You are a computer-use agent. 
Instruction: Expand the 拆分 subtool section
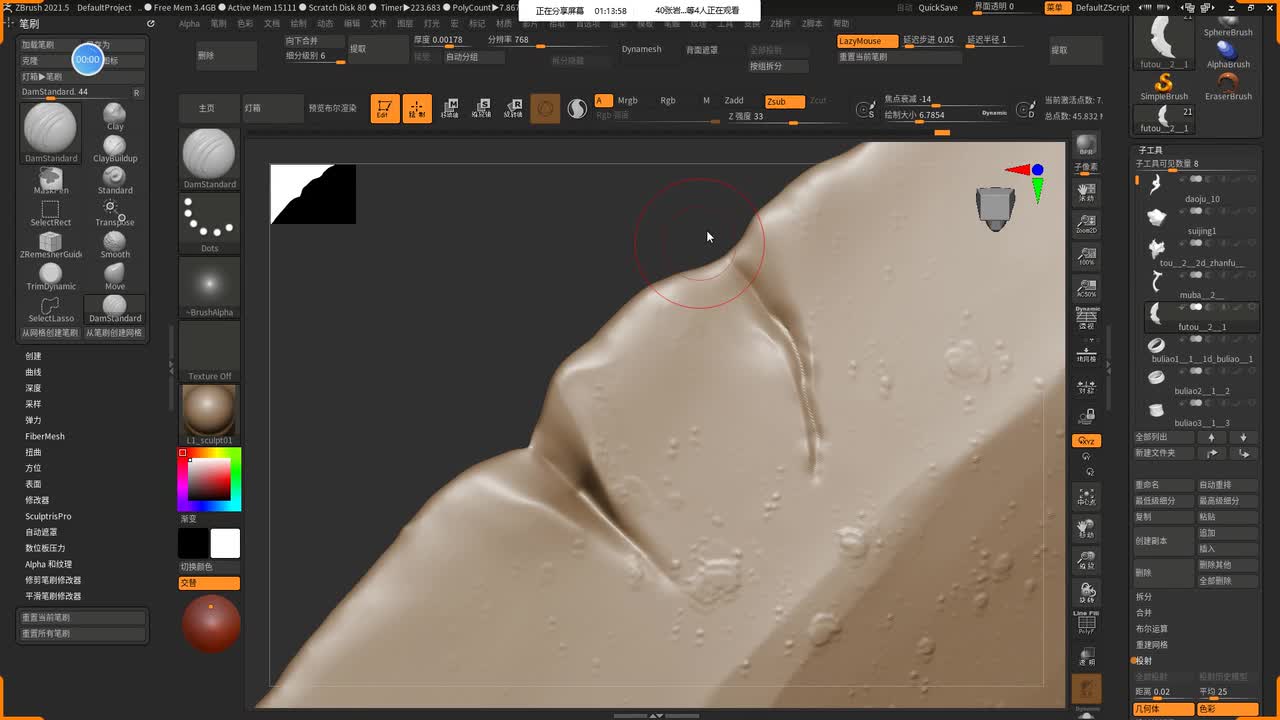click(x=1144, y=597)
